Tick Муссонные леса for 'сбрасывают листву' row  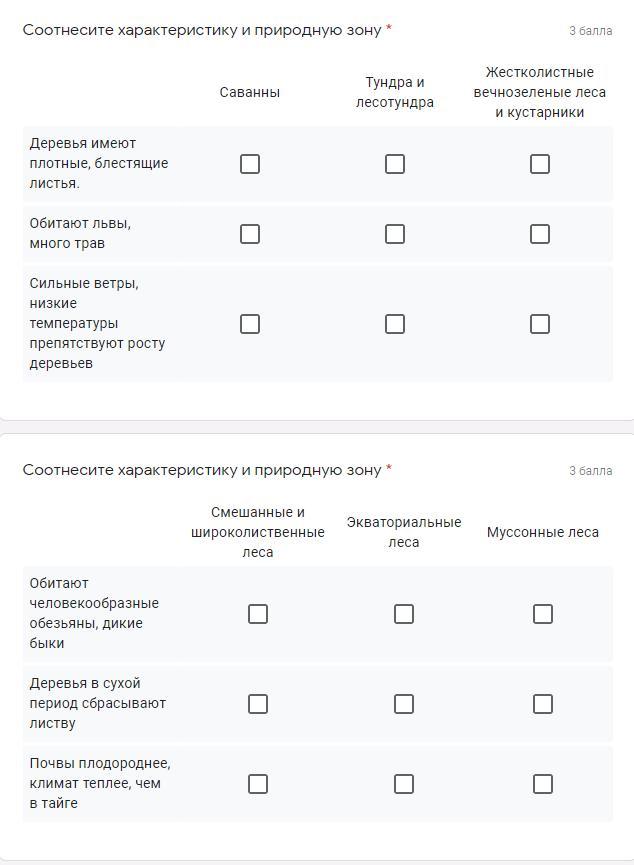click(x=543, y=703)
